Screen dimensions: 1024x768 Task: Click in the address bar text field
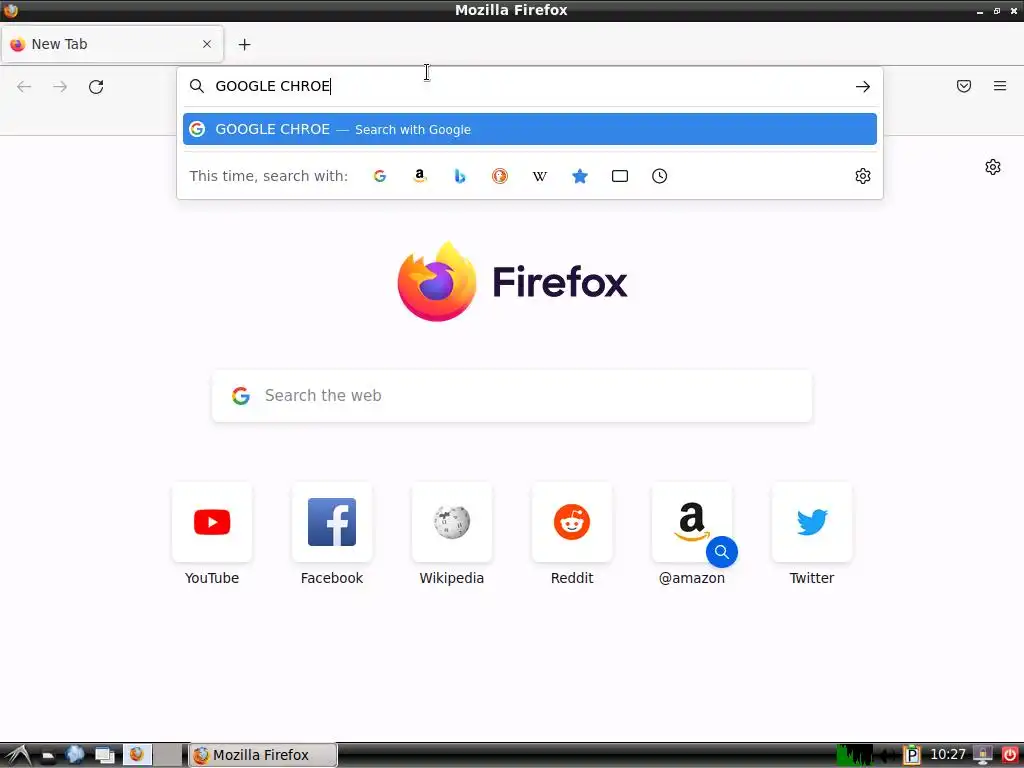[x=530, y=86]
